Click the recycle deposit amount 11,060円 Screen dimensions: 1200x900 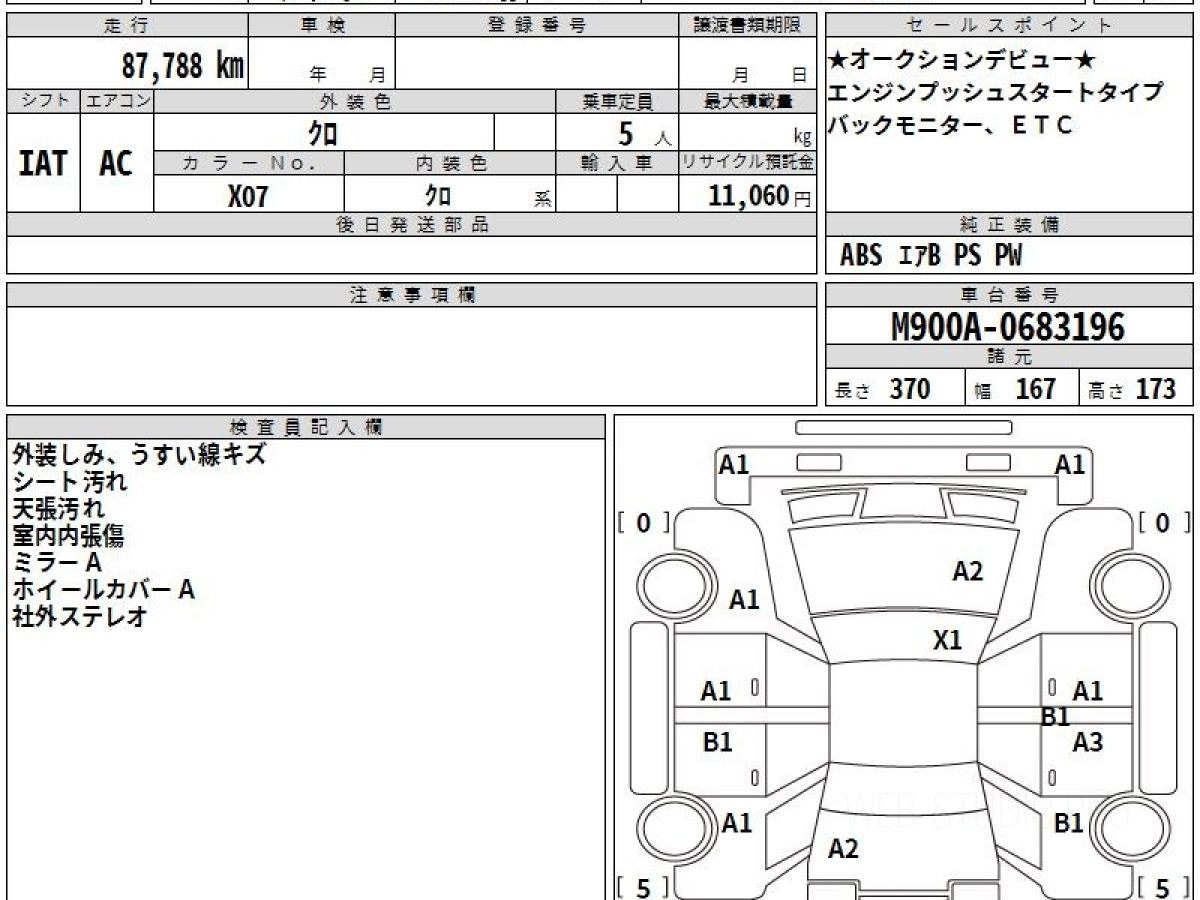pyautogui.click(x=760, y=196)
